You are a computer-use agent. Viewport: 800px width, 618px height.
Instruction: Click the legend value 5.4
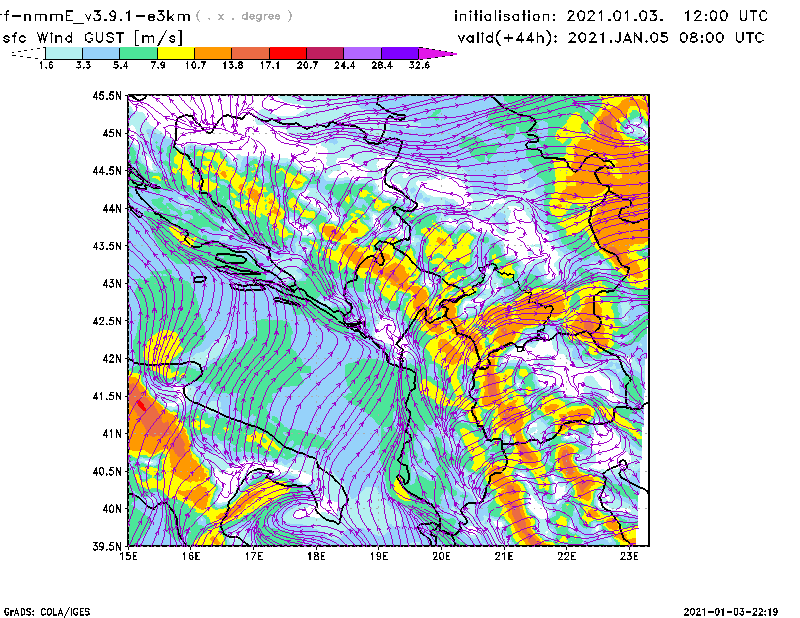click(x=120, y=65)
